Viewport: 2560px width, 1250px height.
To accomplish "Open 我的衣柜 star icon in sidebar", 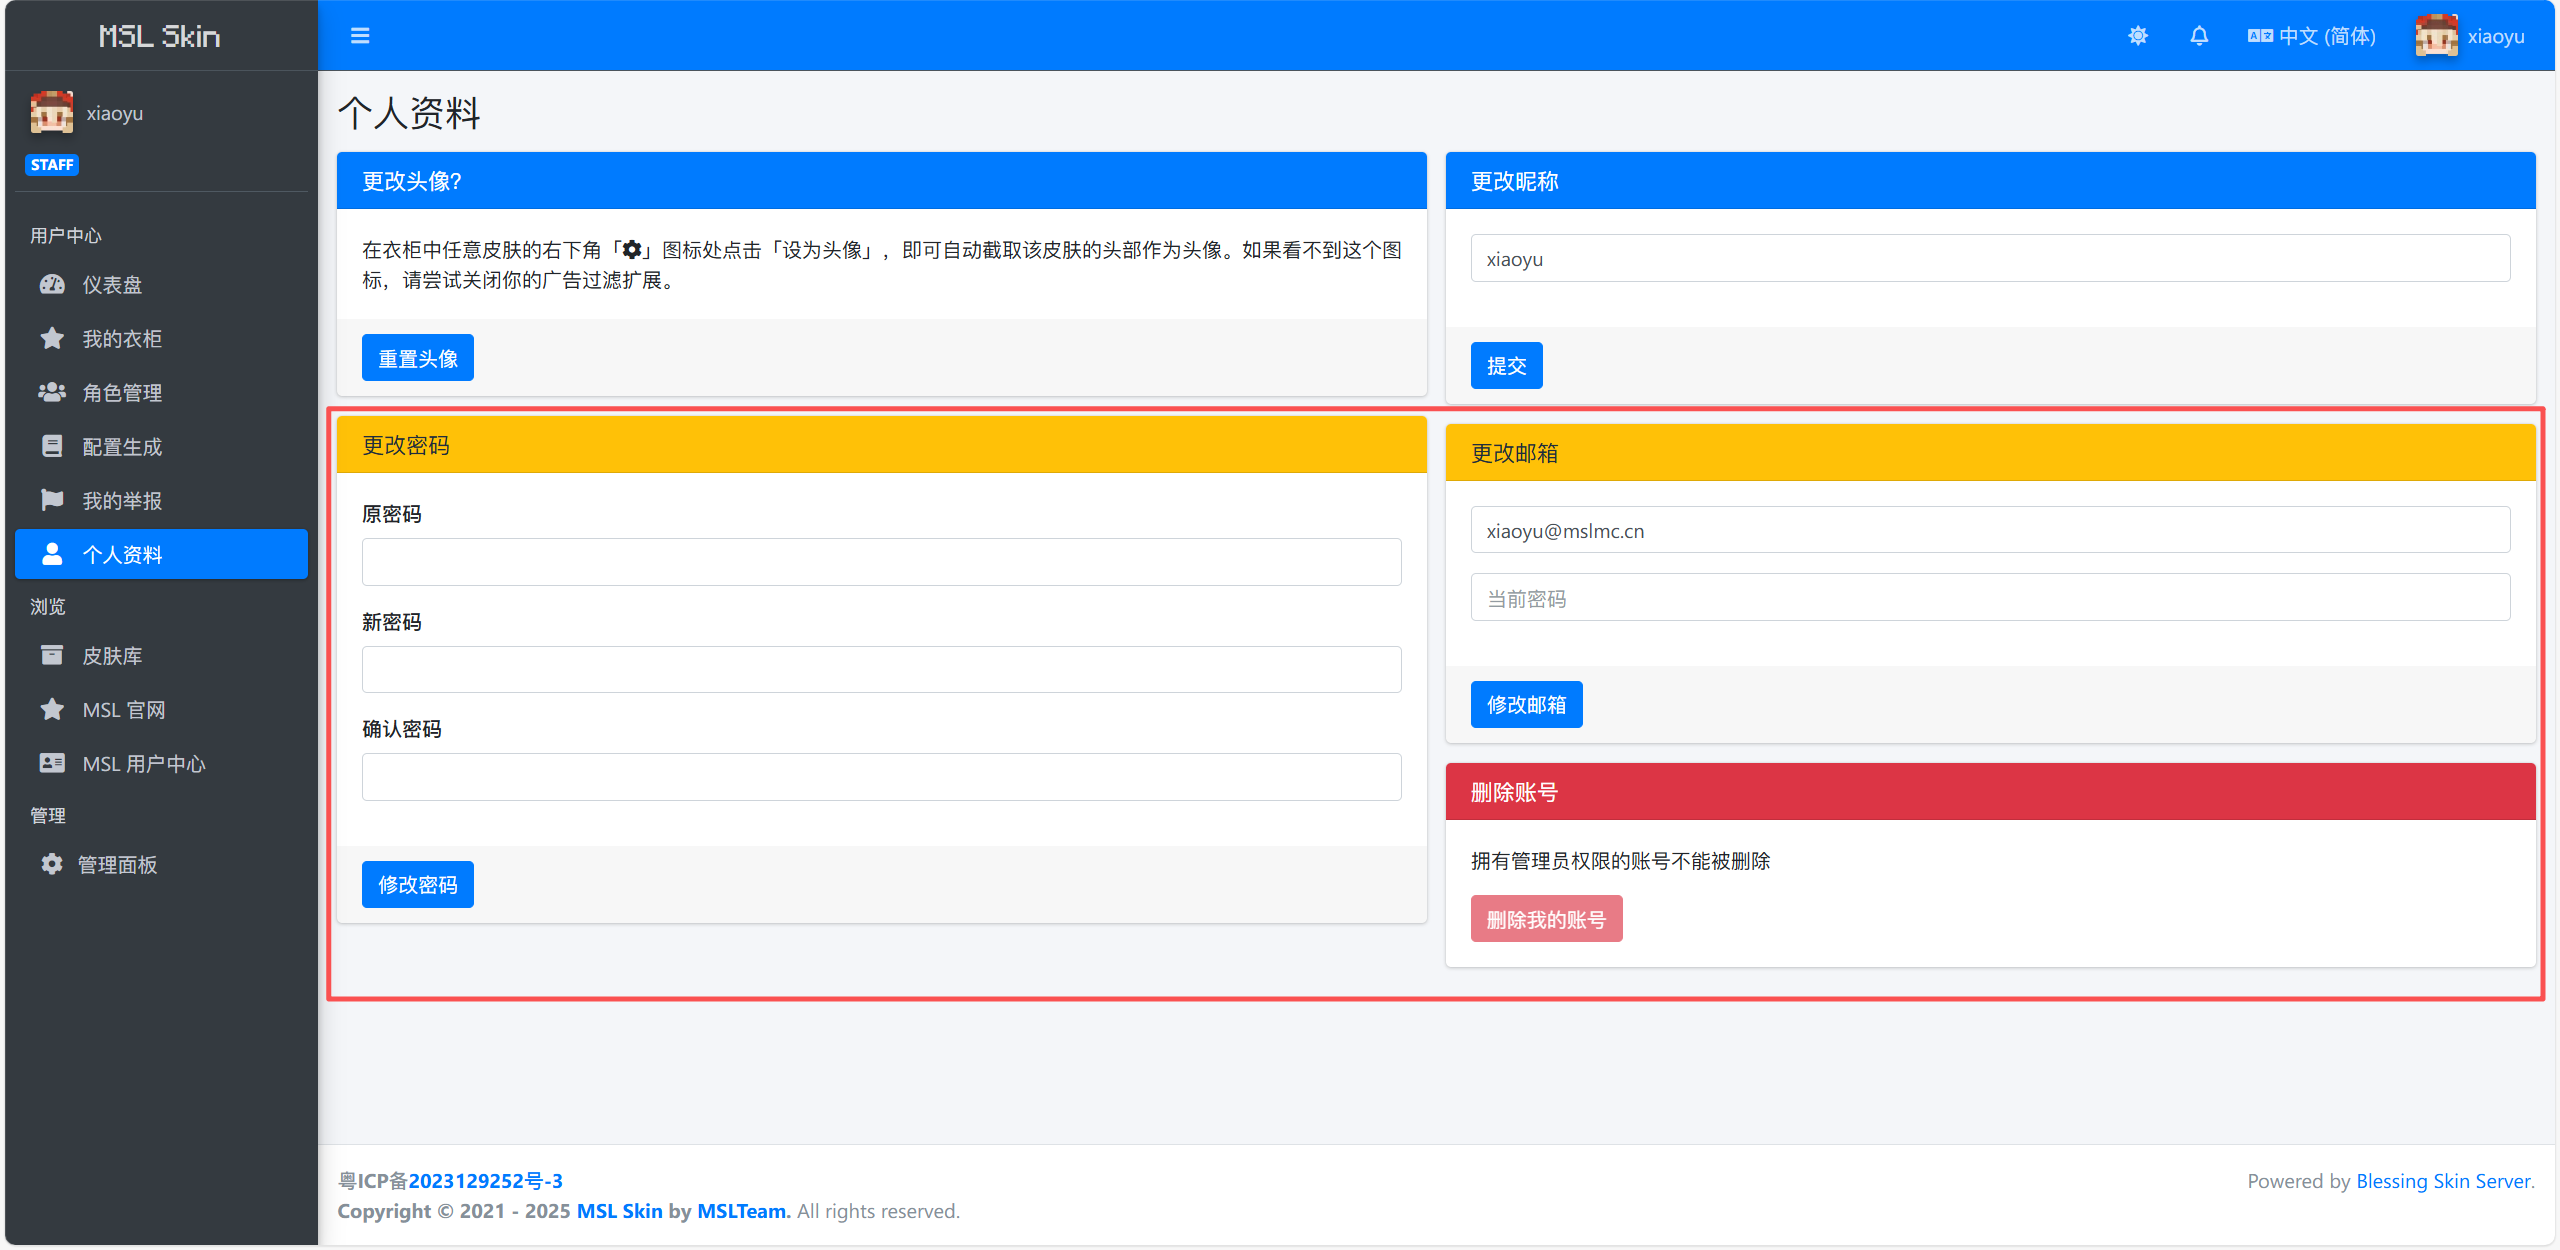I will tap(52, 339).
